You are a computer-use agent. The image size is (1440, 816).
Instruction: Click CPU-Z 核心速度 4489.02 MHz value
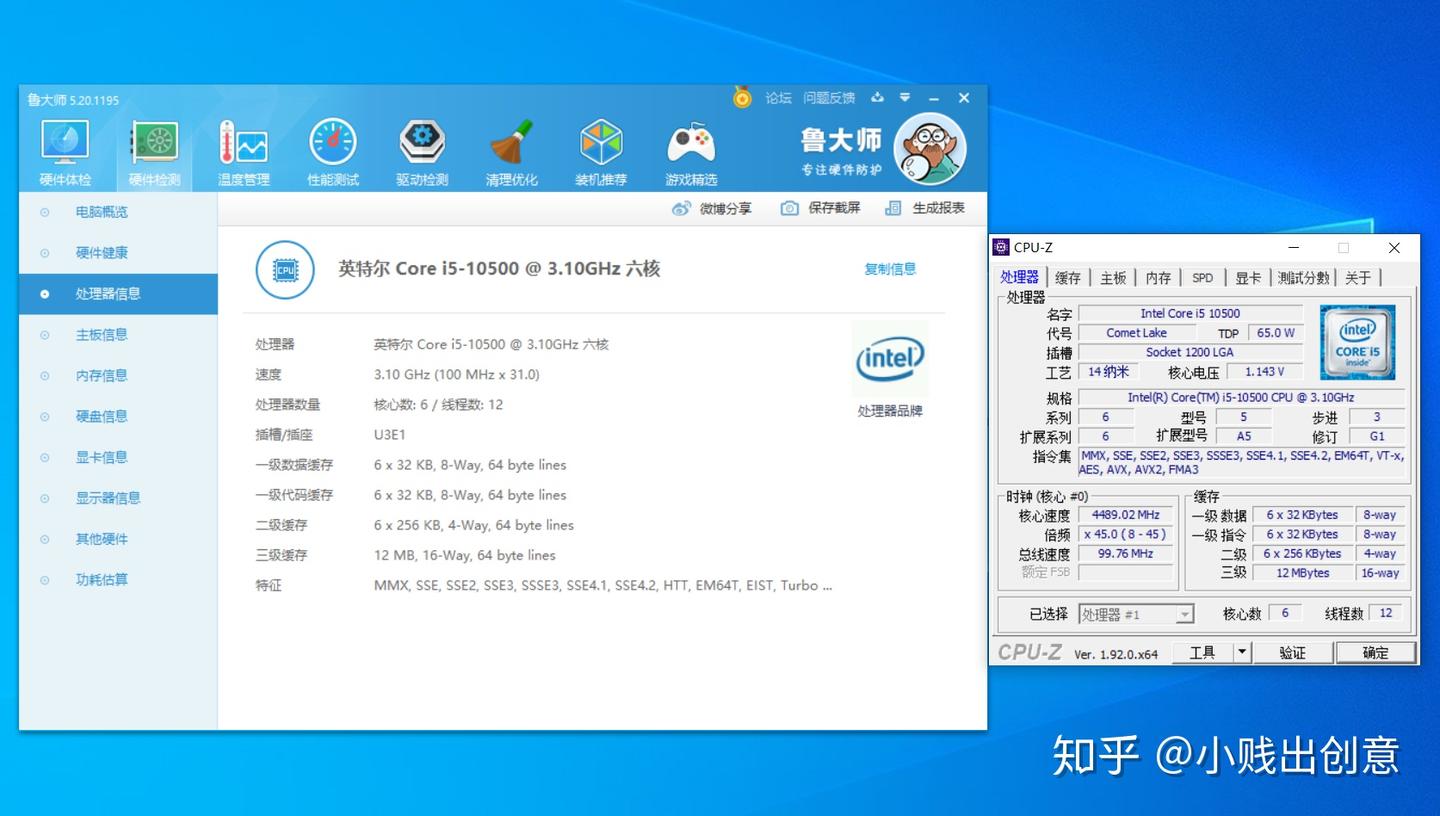(x=1125, y=515)
